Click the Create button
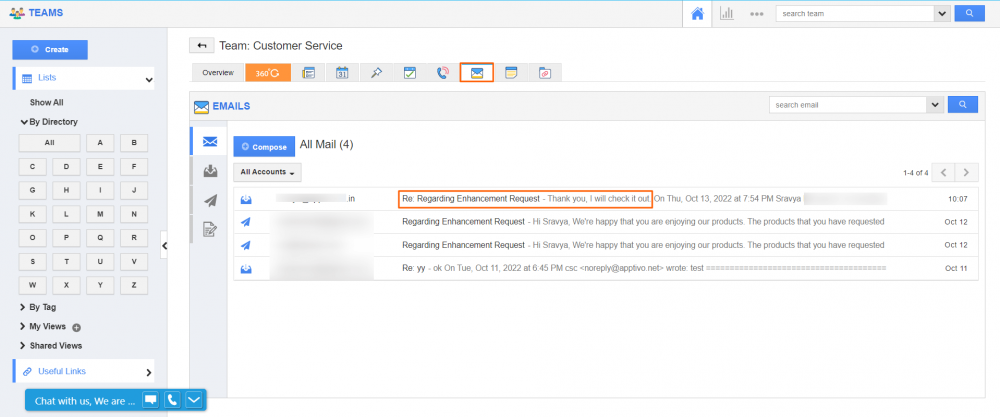 (50, 49)
